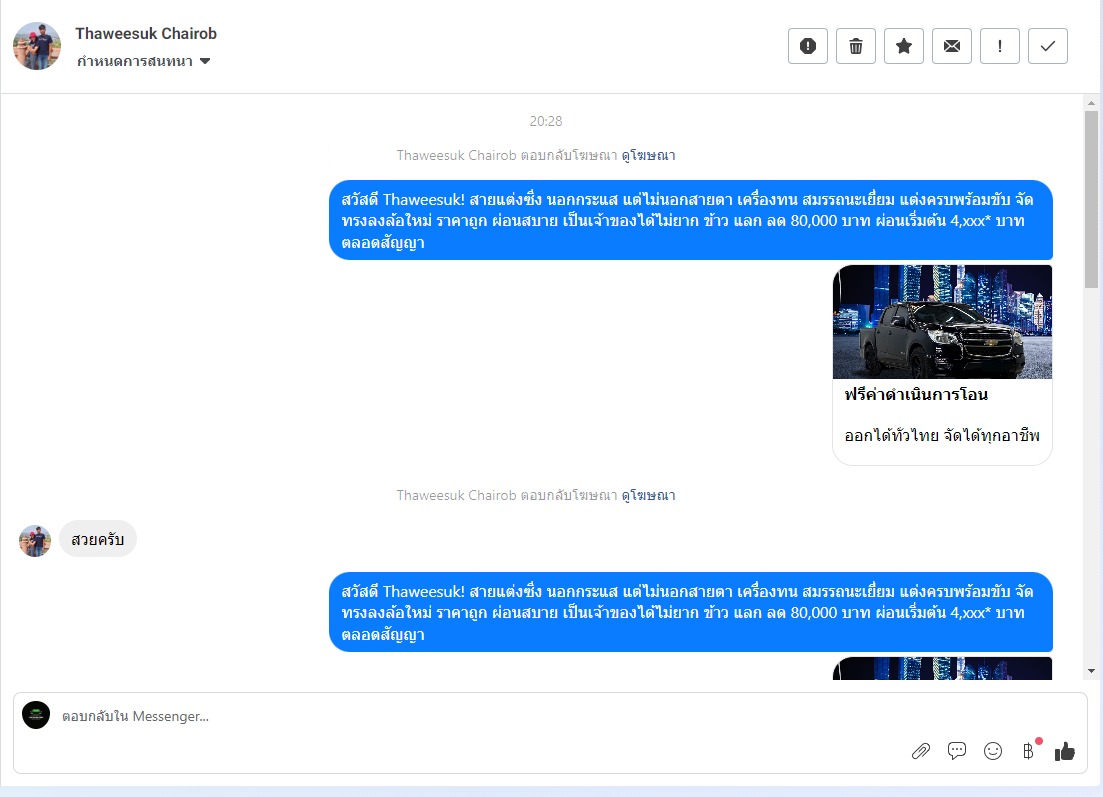1103x797 pixels.
Task: Click chat scrollbar thumb
Action: point(1091,199)
